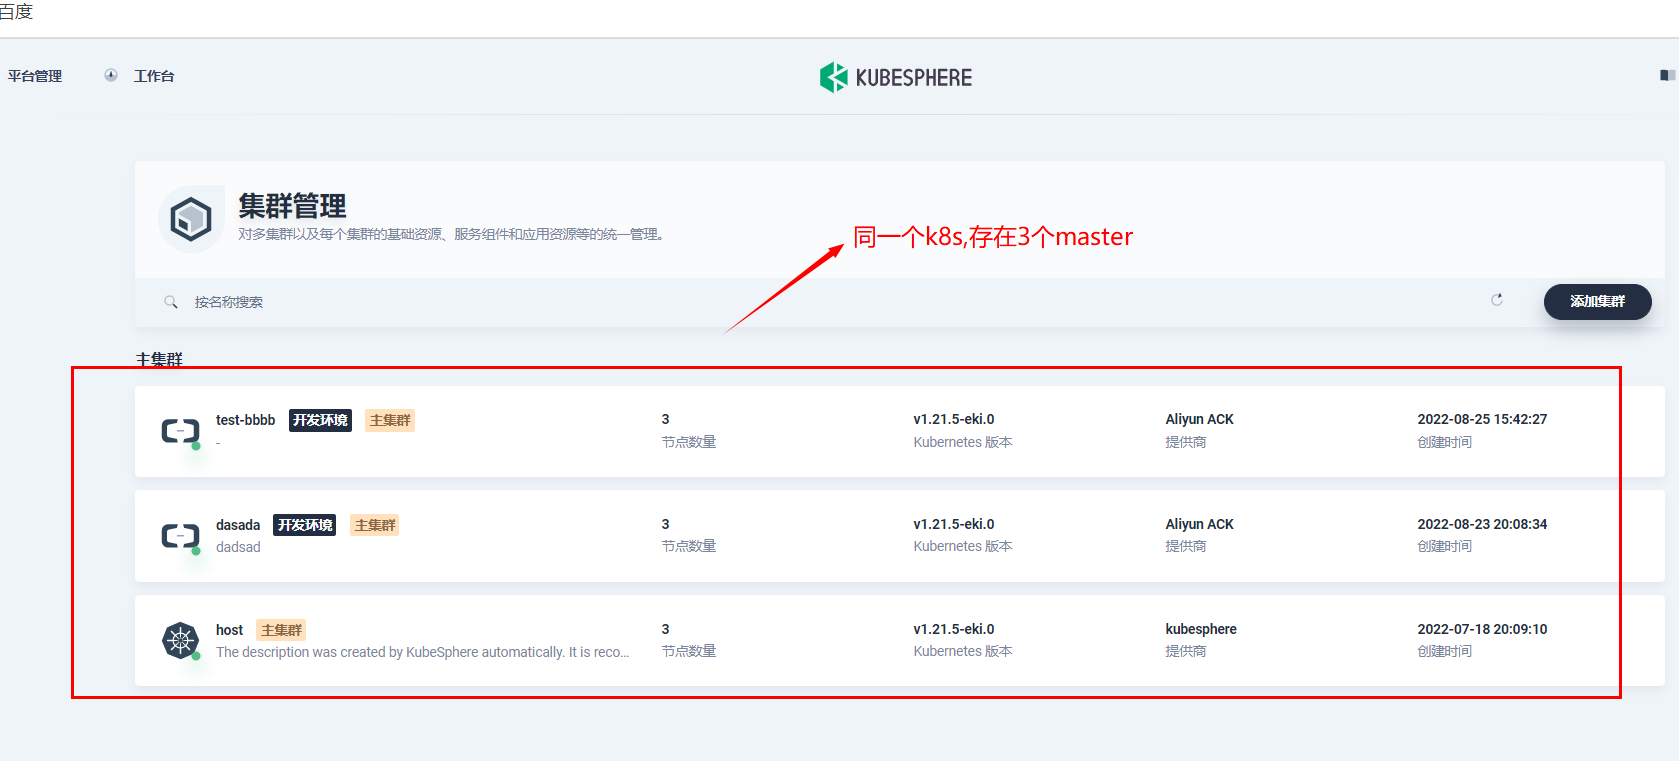
Task: Click node count 3 in dasada row
Action: click(x=665, y=524)
